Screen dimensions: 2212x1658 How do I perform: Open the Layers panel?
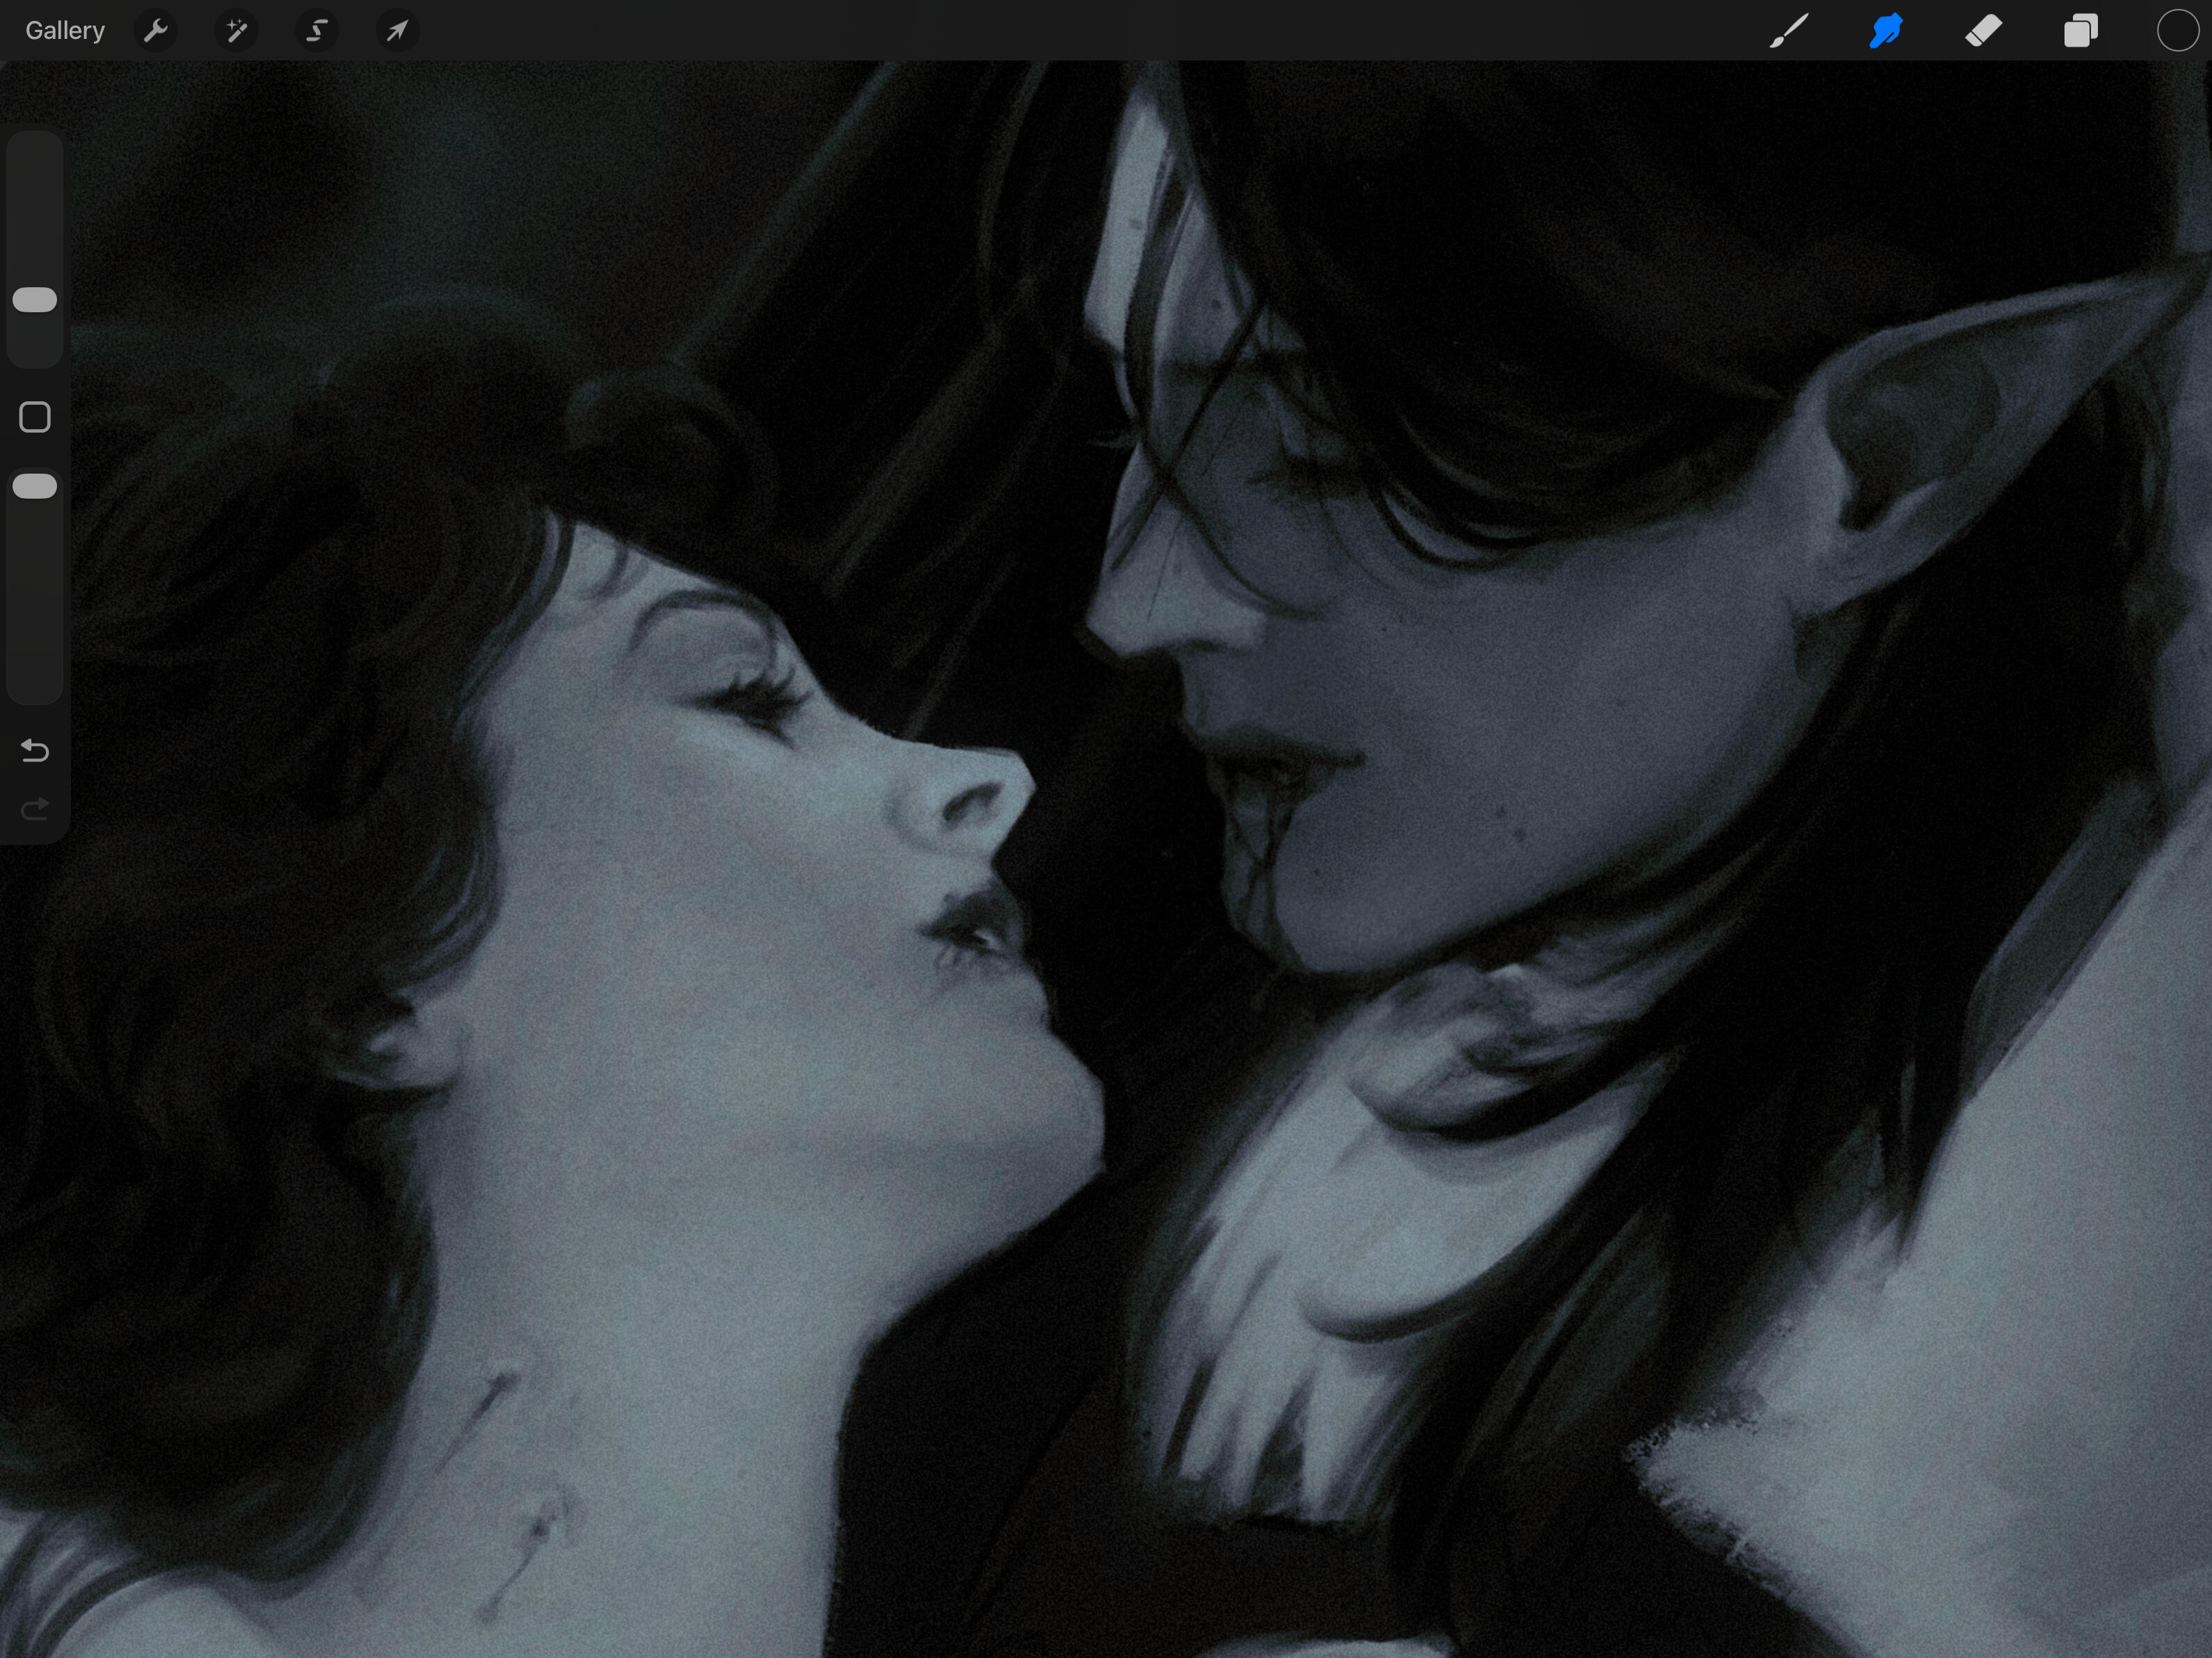point(2080,31)
